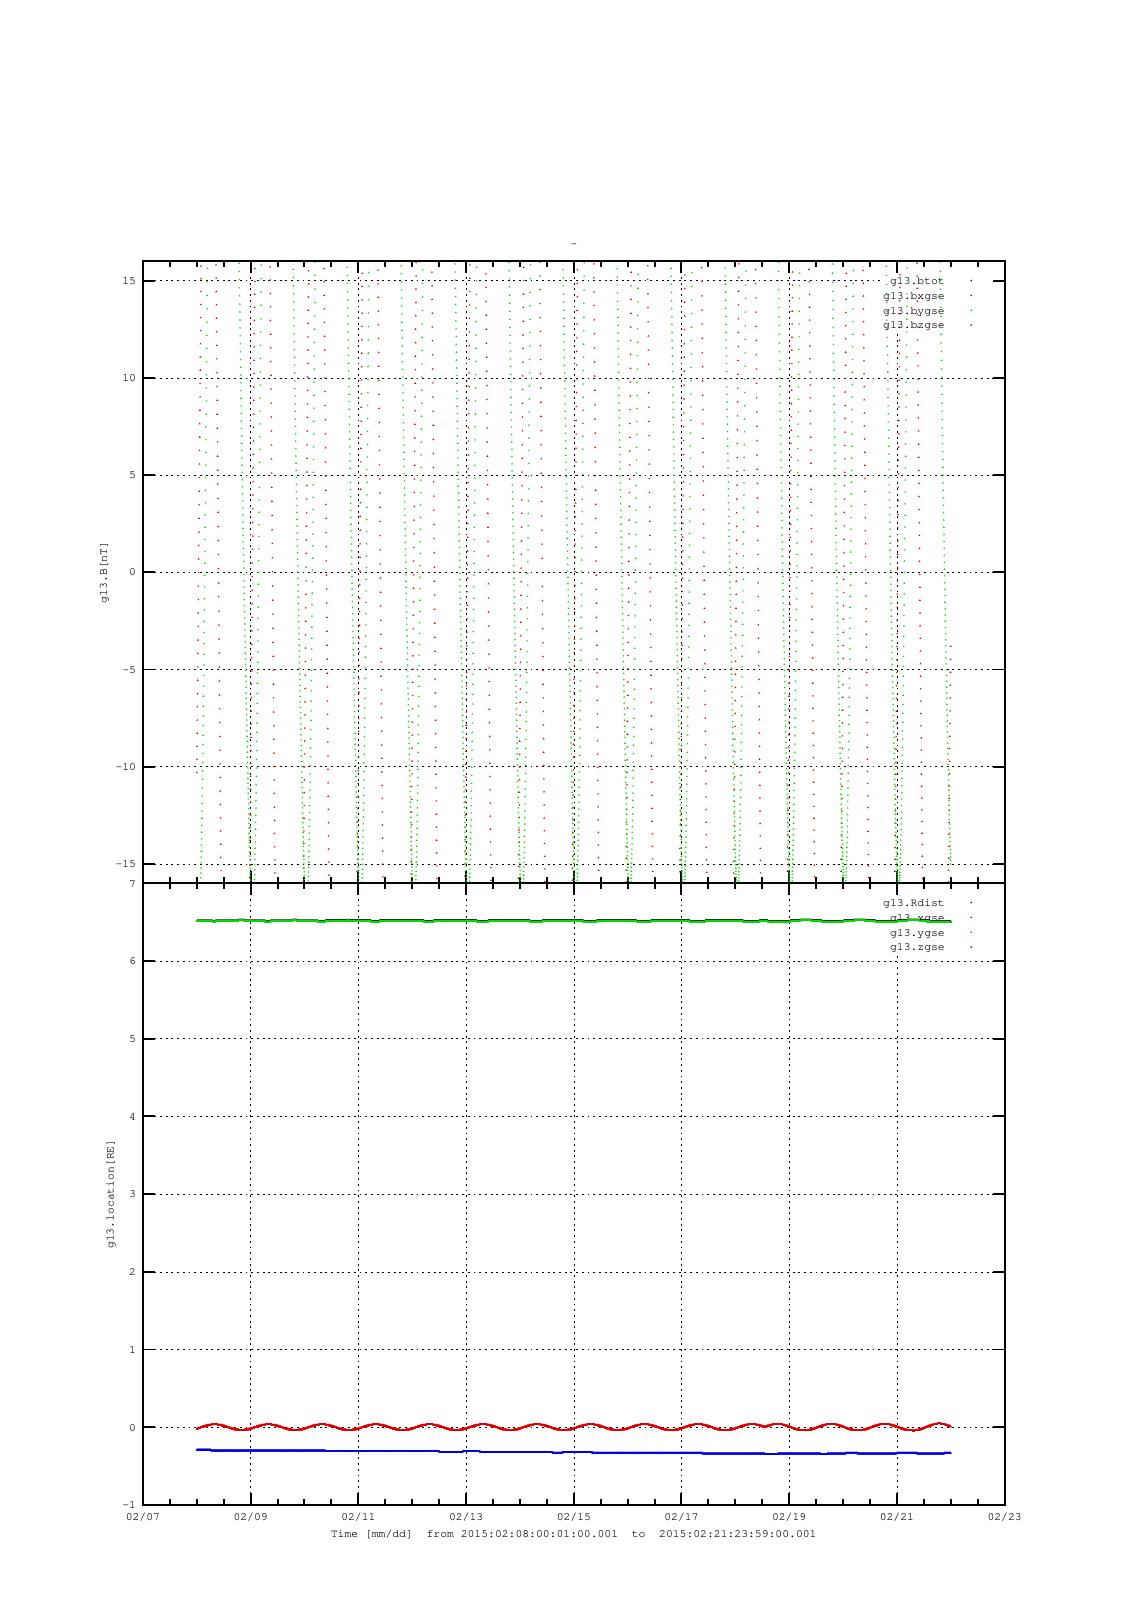Click the 02/19 date tick label
The width and height of the screenshot is (1131, 1600).
[x=789, y=1517]
